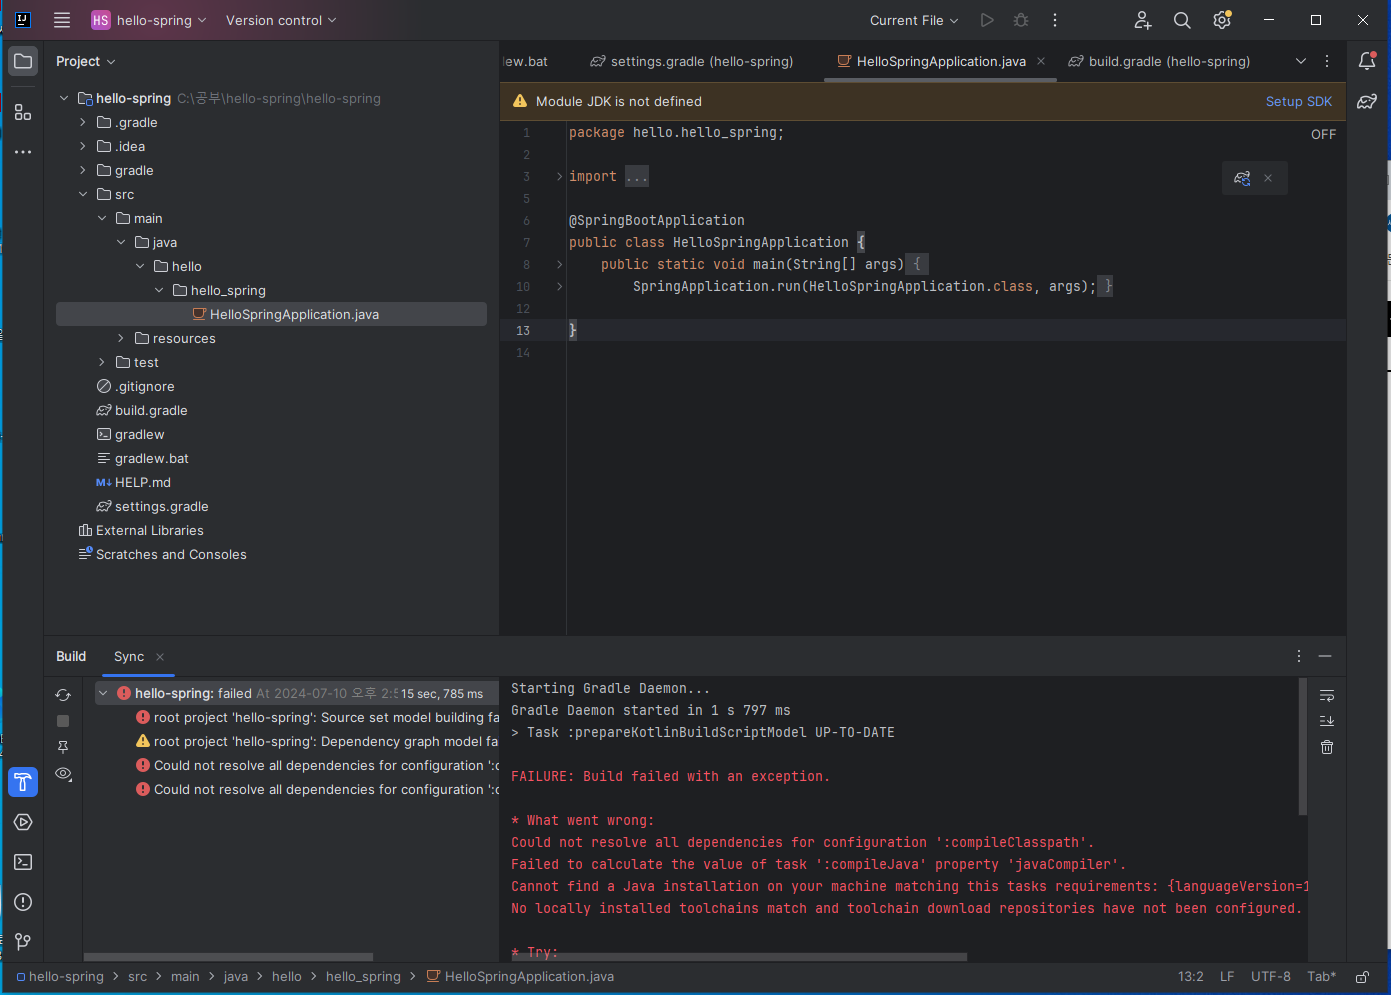
Task: Open the Project tool window
Action: pos(23,61)
